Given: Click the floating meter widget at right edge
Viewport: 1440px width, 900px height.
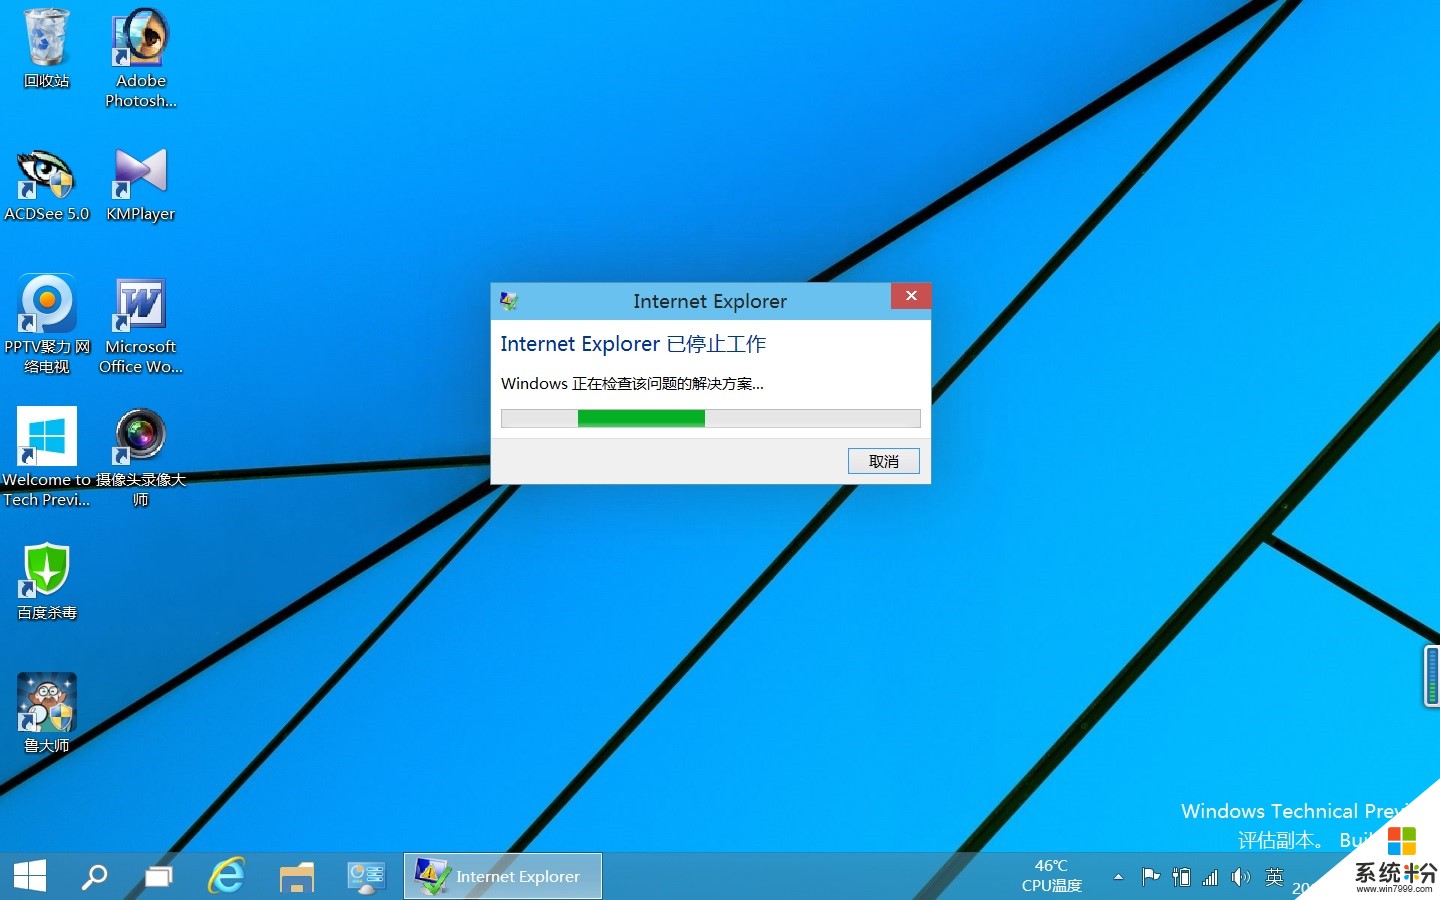Looking at the screenshot, I should click(1432, 676).
